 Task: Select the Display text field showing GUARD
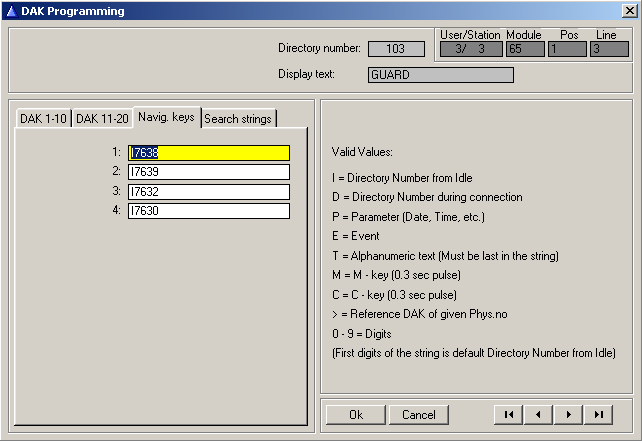tap(440, 75)
